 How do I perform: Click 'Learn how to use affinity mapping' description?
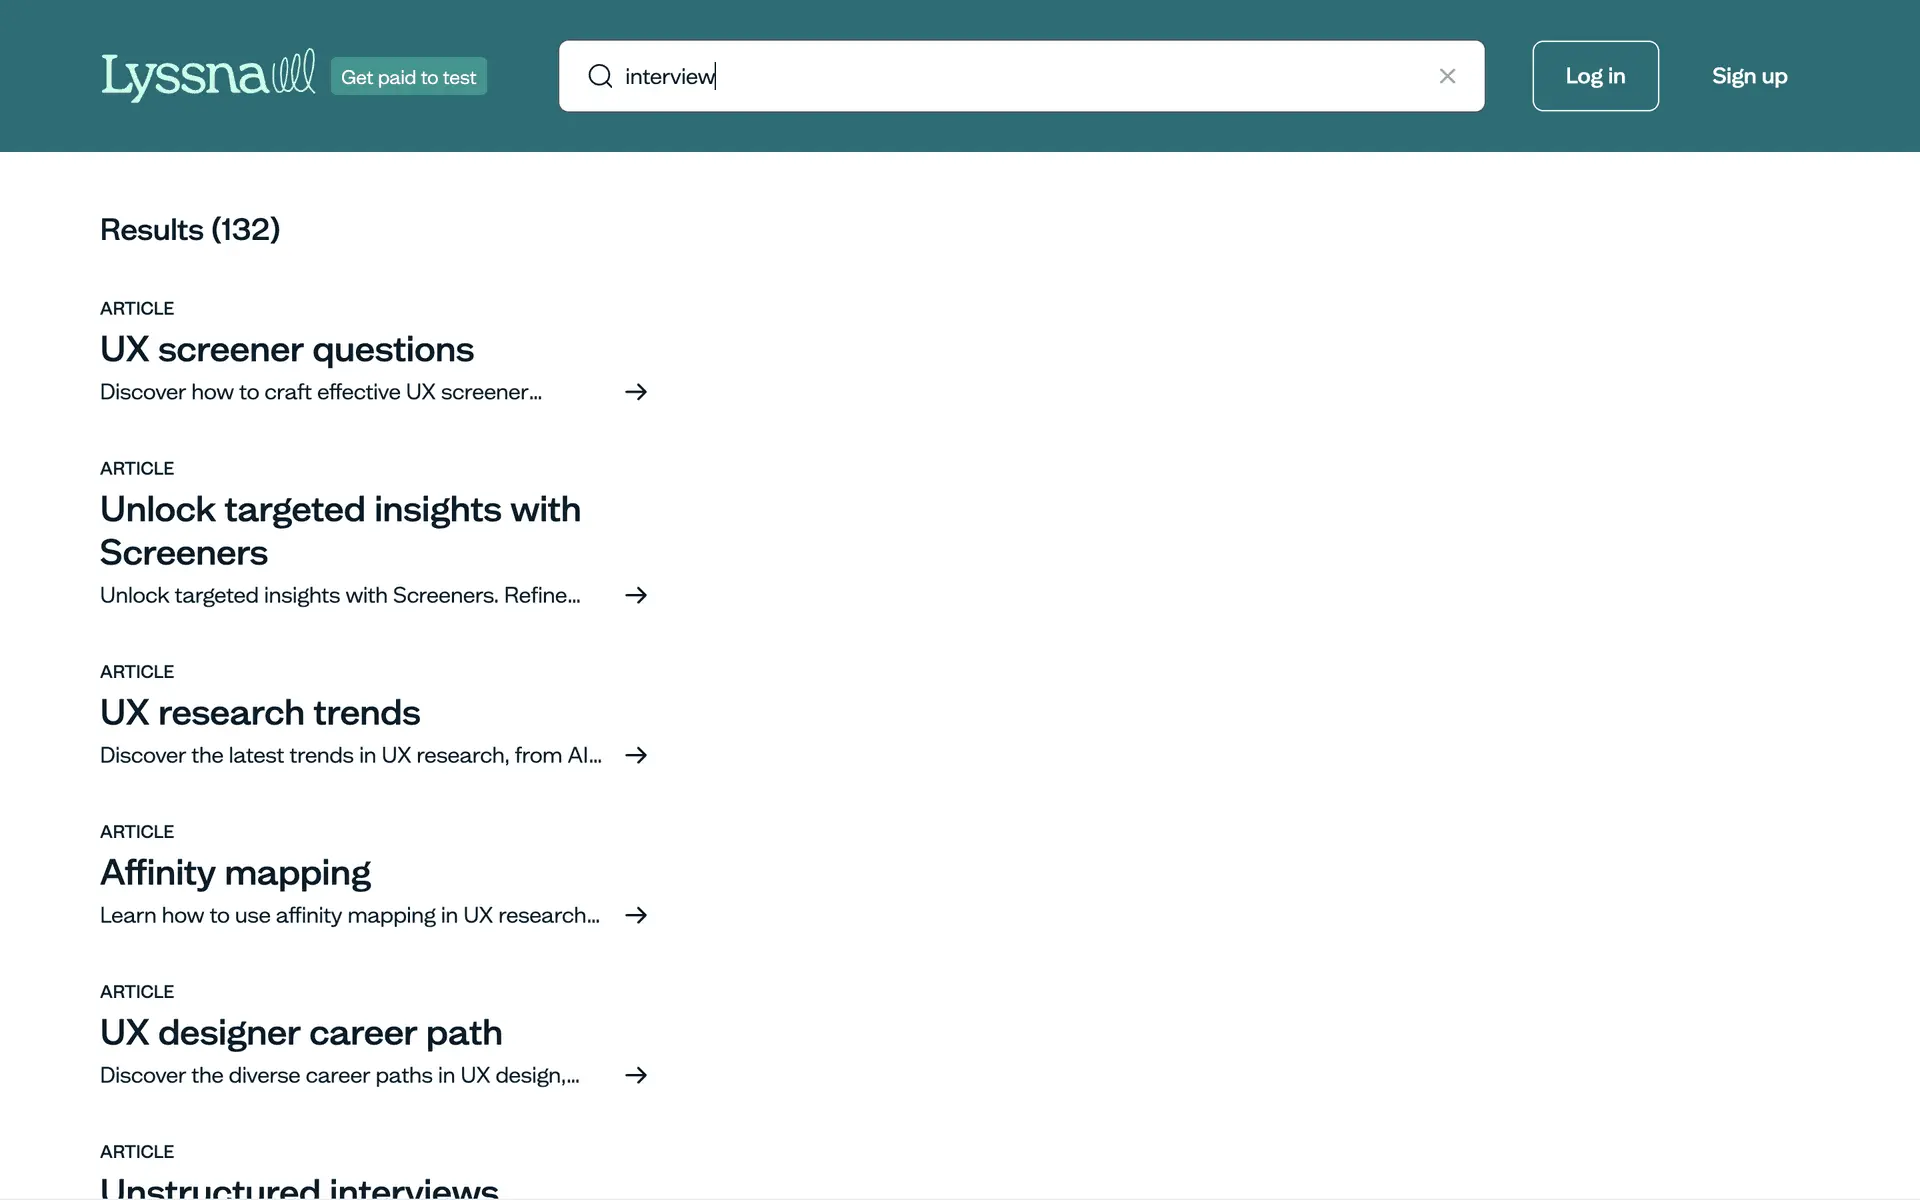point(349,915)
